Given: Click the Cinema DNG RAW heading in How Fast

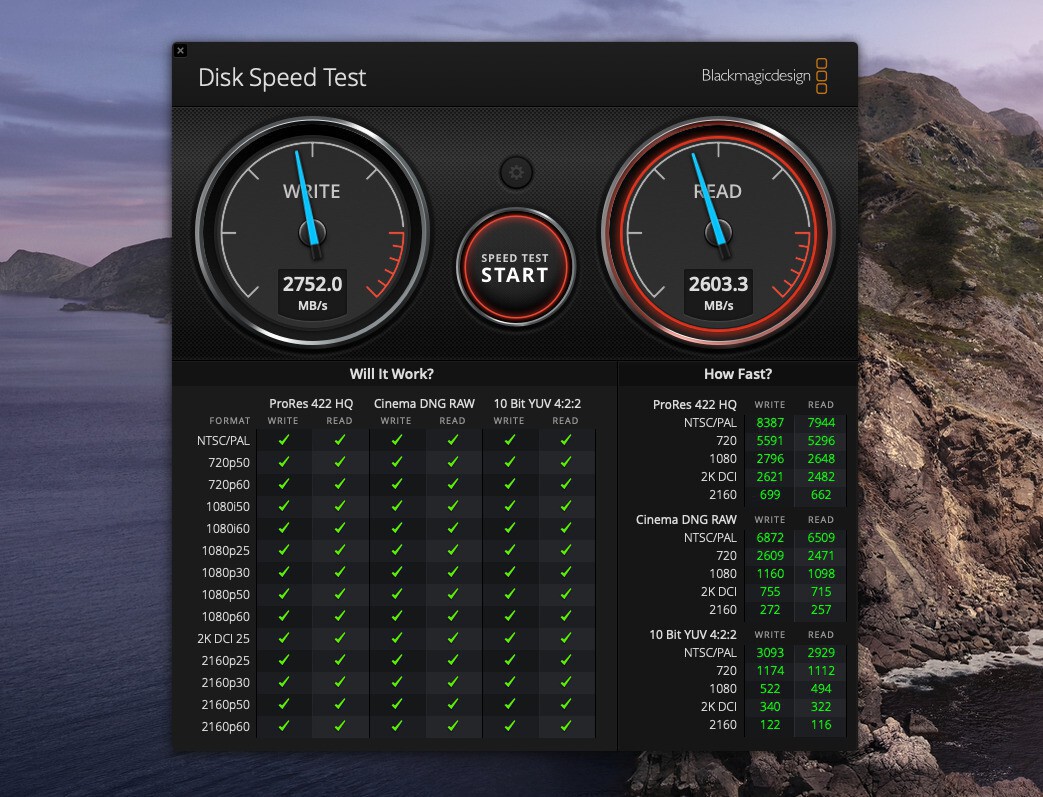Looking at the screenshot, I should pyautogui.click(x=686, y=520).
